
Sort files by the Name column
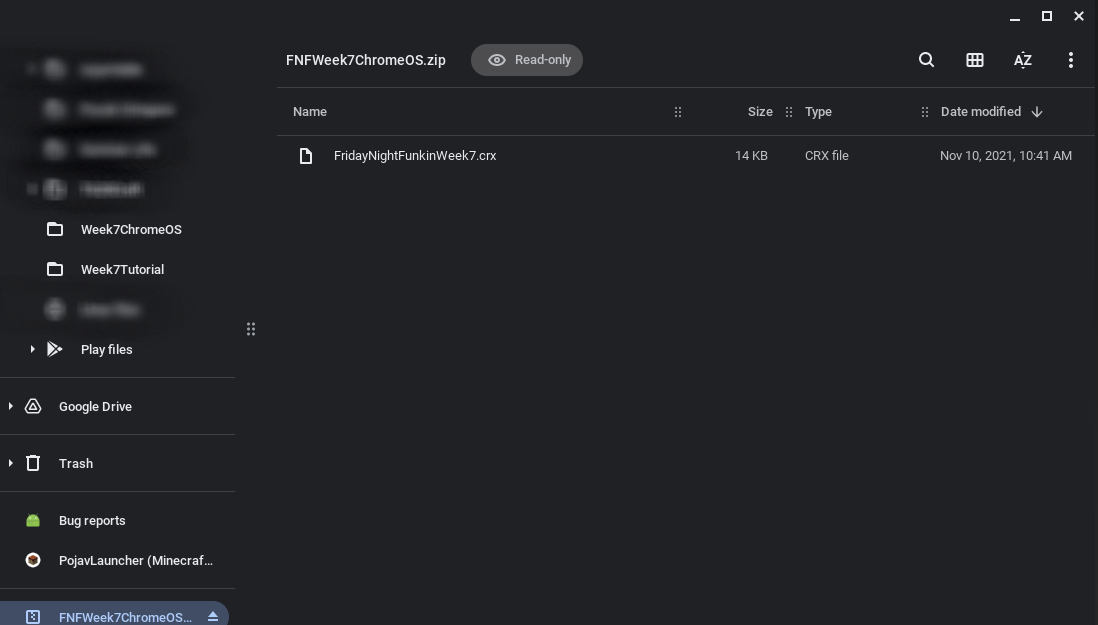tap(310, 112)
